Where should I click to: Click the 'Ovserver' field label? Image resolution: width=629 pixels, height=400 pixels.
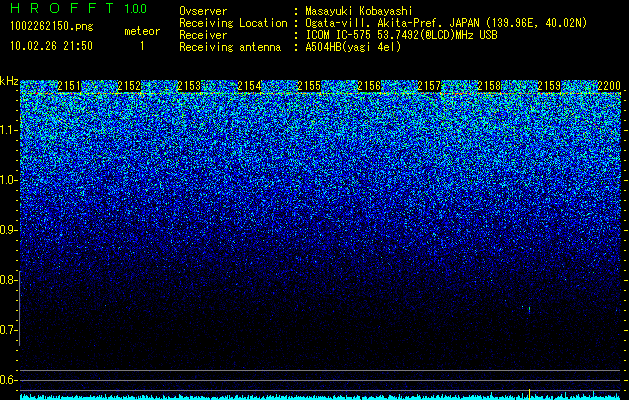click(203, 11)
